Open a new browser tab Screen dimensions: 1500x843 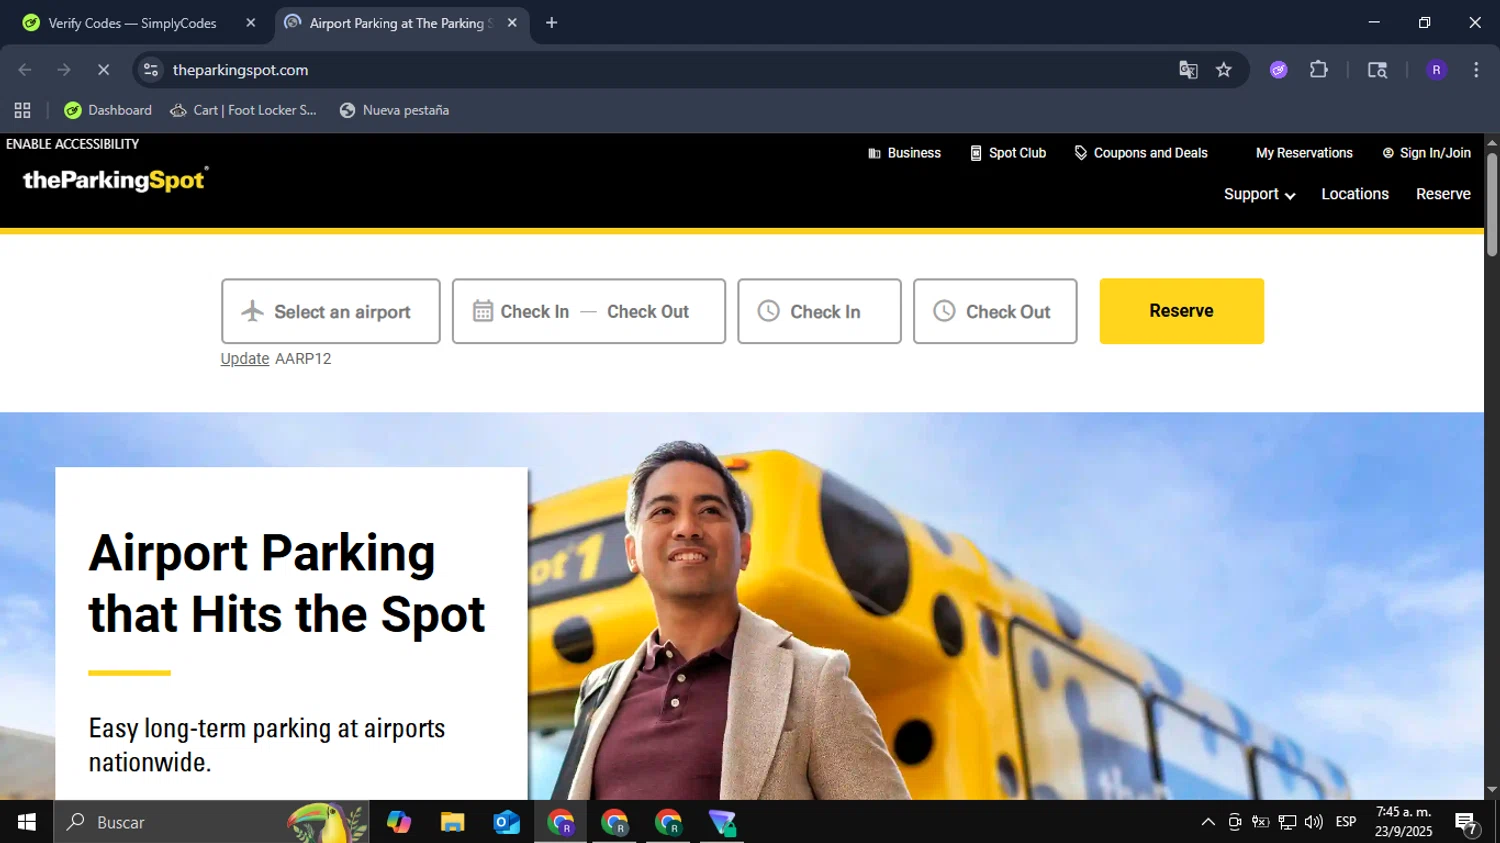[551, 23]
